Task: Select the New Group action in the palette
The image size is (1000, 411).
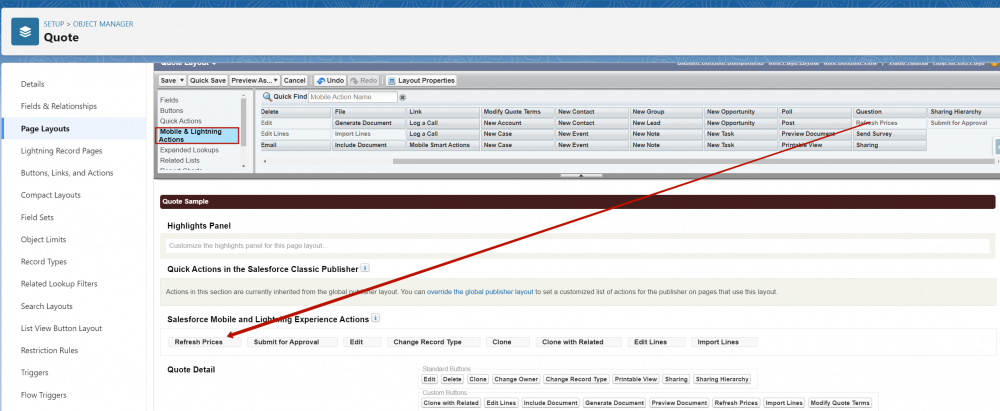Action: [666, 112]
